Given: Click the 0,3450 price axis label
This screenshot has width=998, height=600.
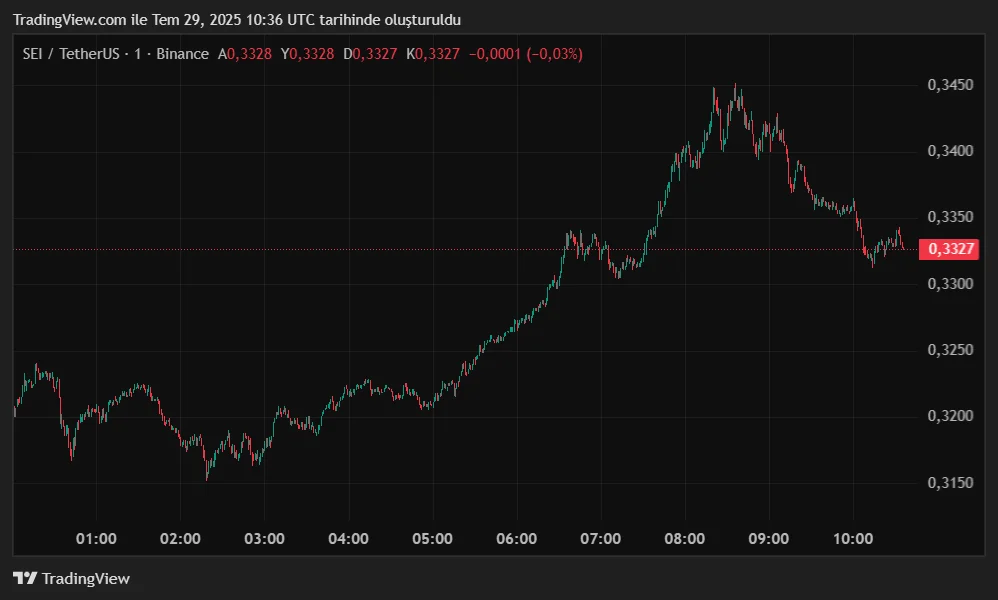Looking at the screenshot, I should [950, 85].
